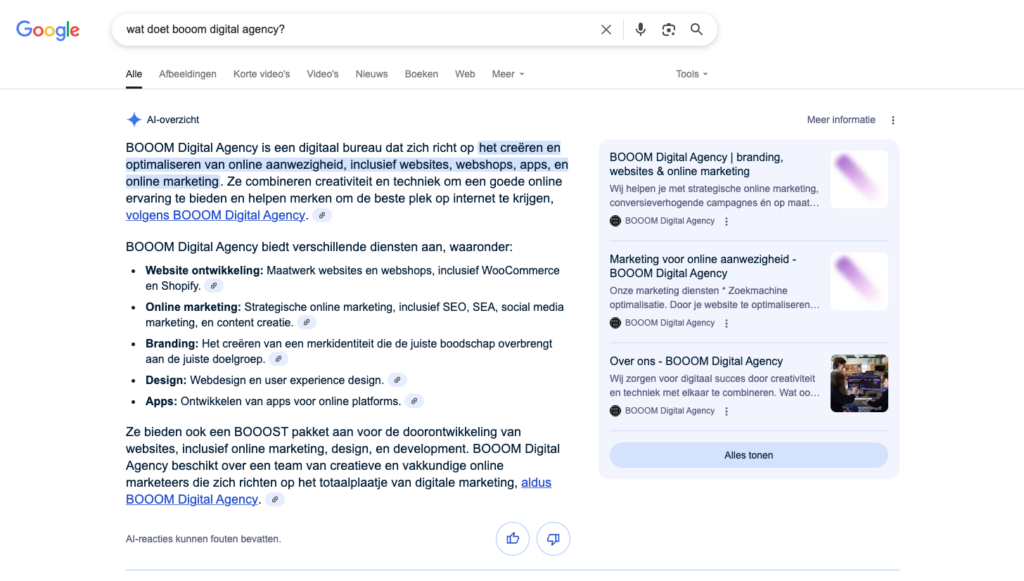1024x581 pixels.
Task: Give thumbs up to the AI overview
Action: coord(513,539)
